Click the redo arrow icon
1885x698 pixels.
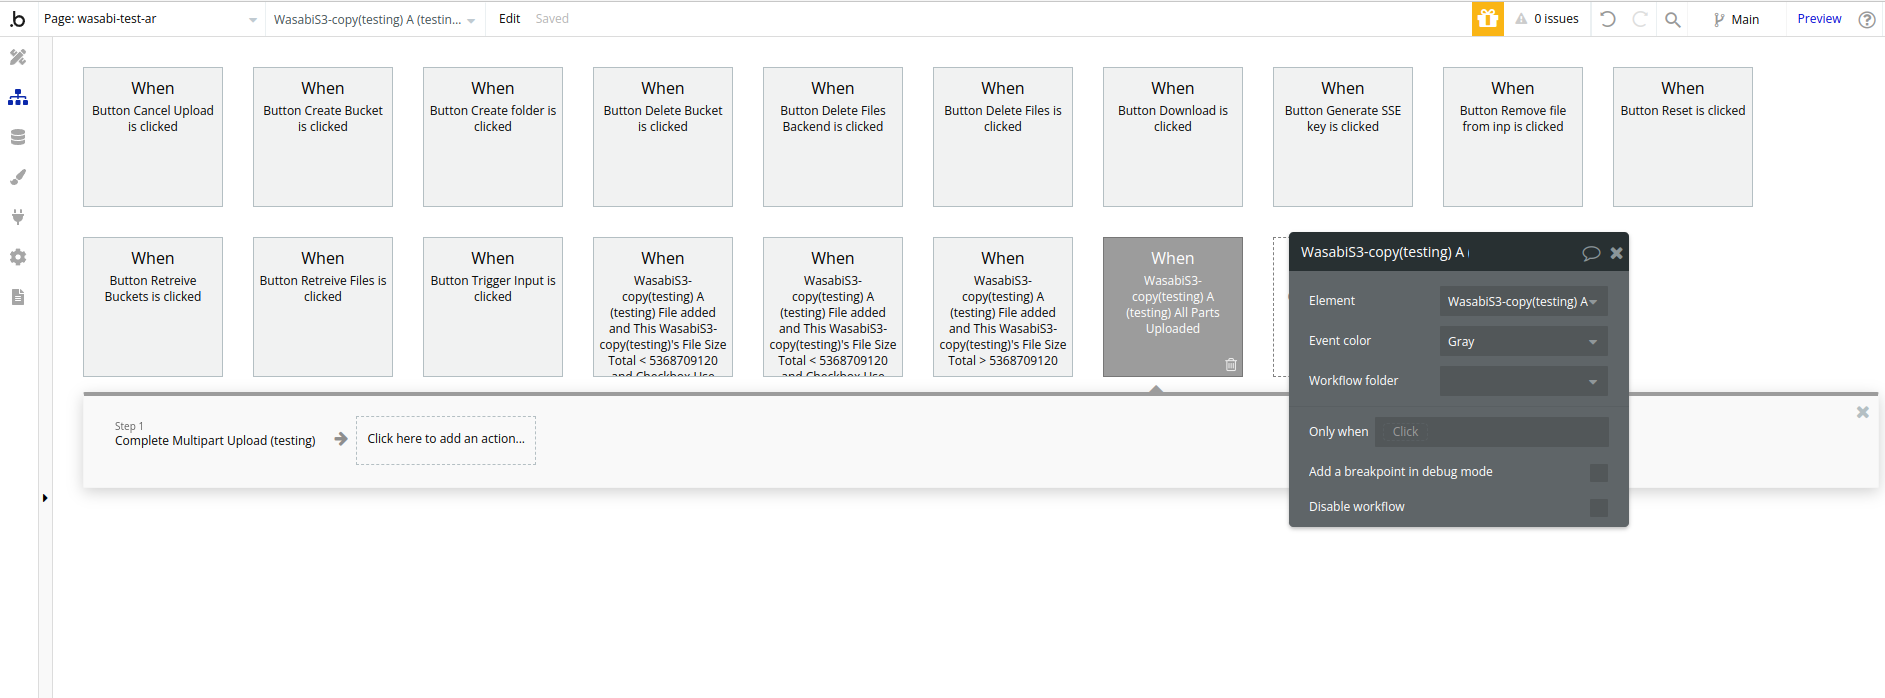[1640, 19]
